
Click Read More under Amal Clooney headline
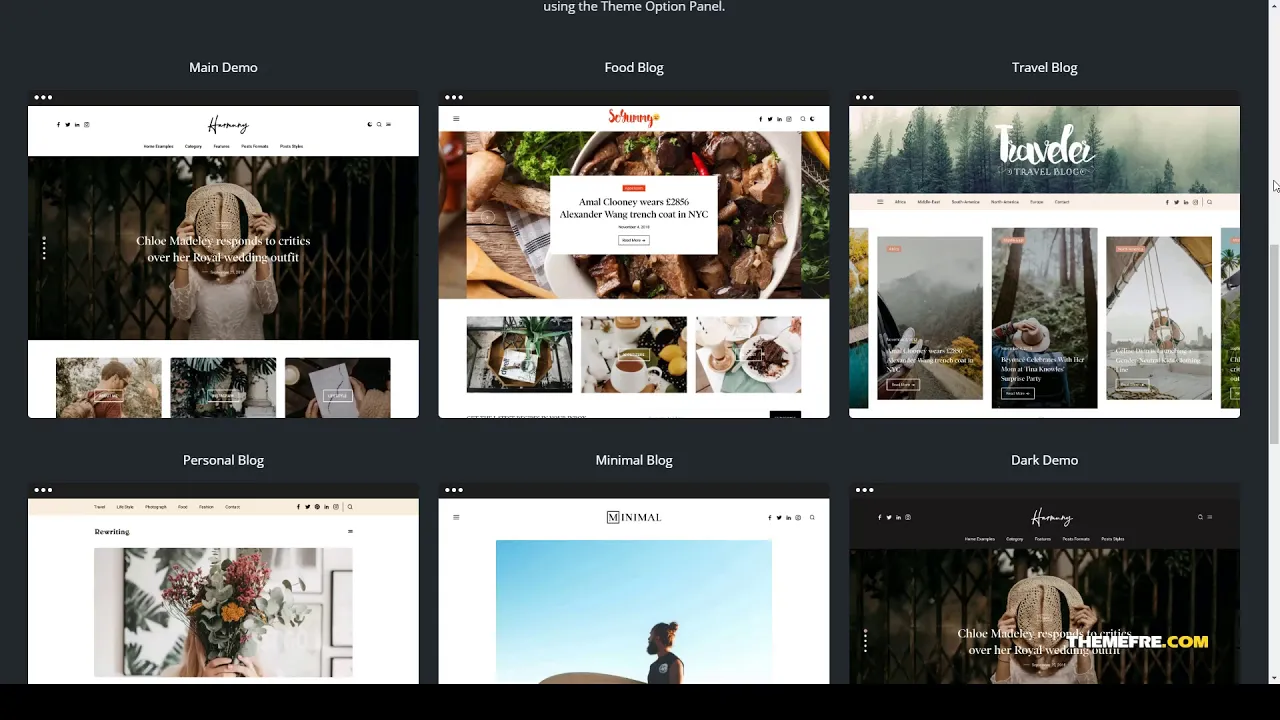(634, 240)
